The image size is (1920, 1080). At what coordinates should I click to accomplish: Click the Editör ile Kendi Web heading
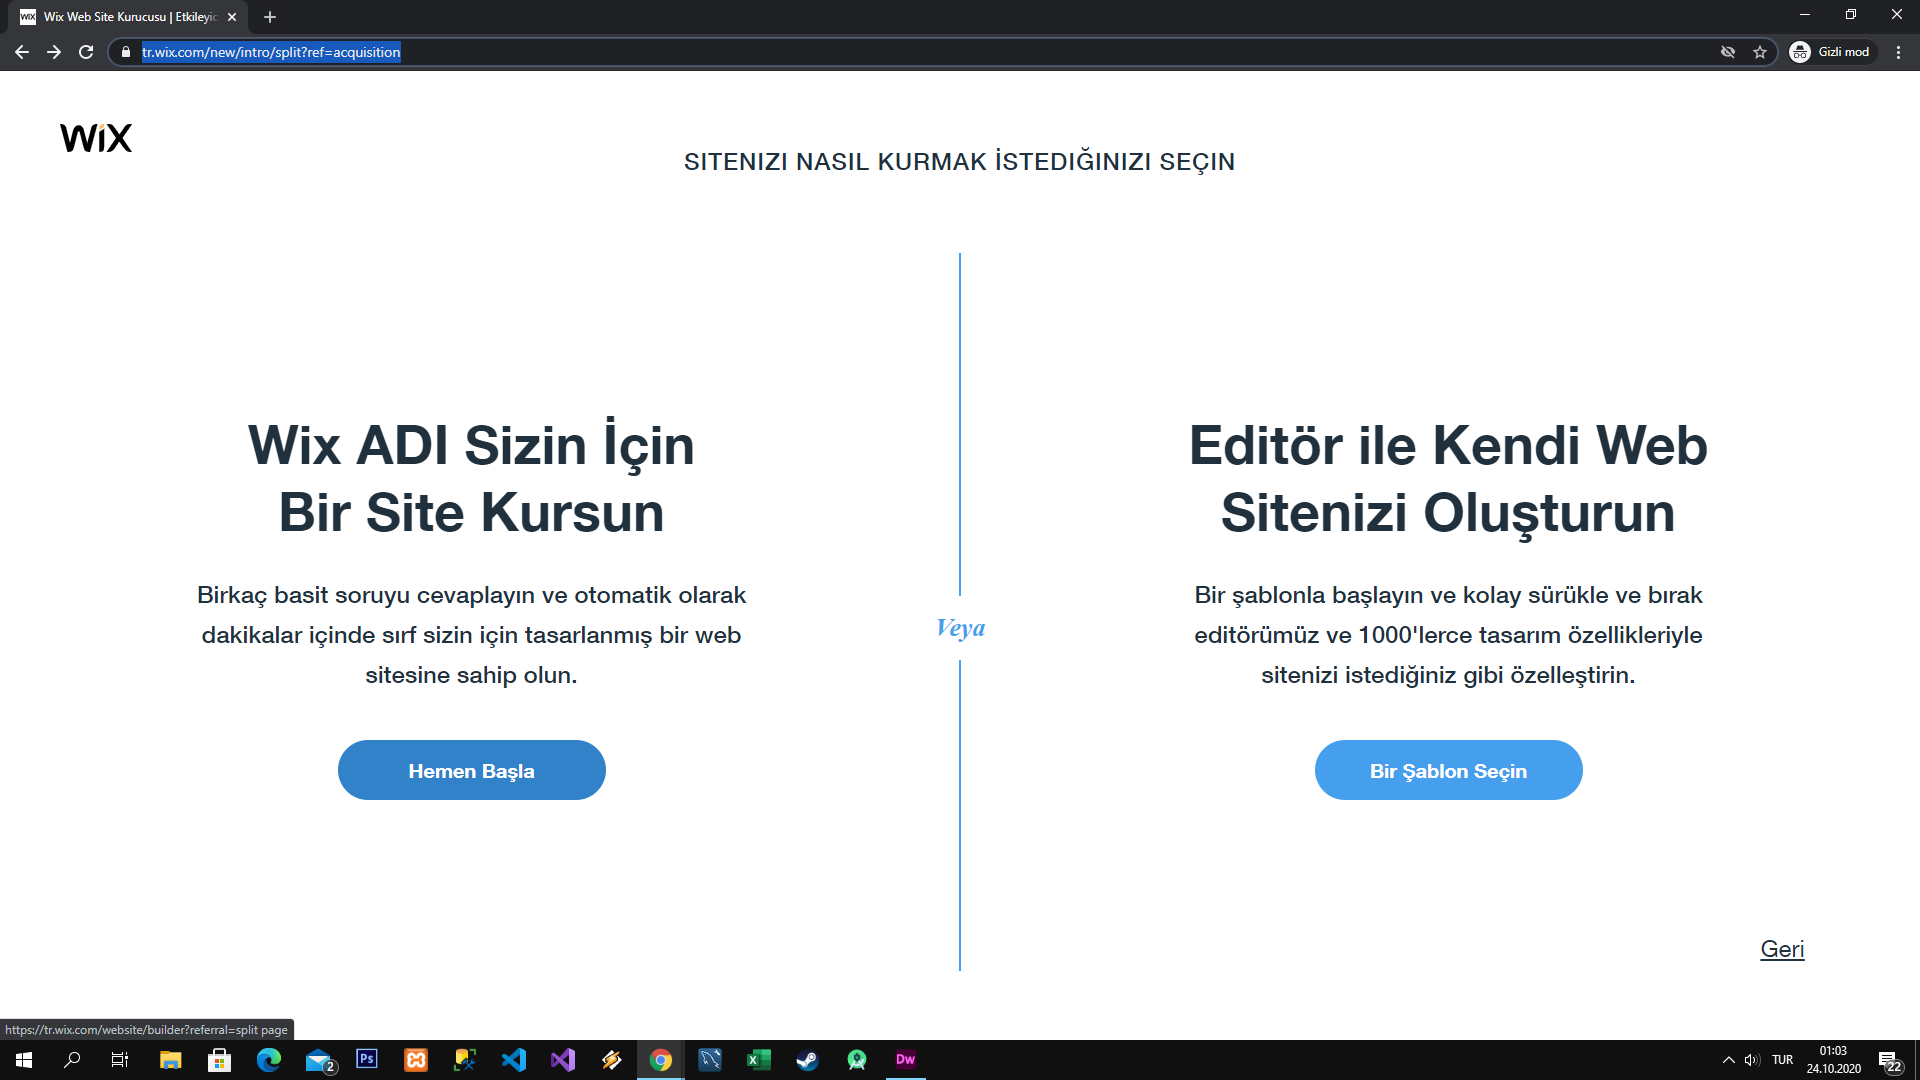(1448, 479)
